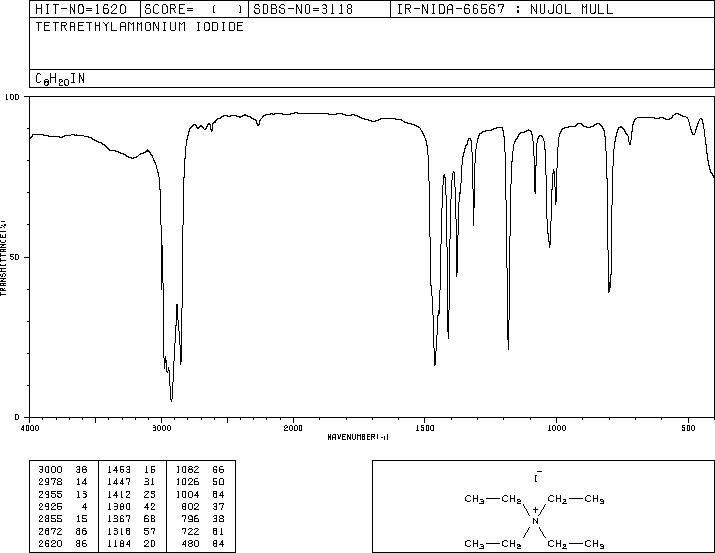The height and width of the screenshot is (553, 715).
Task: Select peak value 1447 in the peak table
Action: click(x=119, y=482)
